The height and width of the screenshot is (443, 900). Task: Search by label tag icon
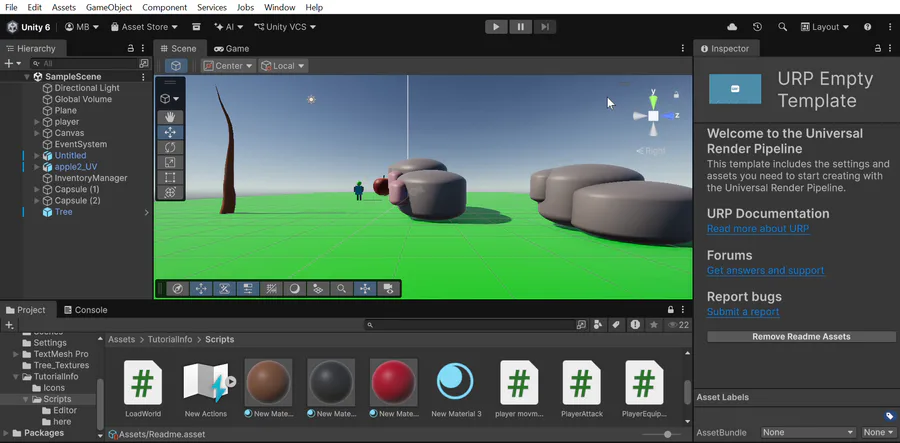[x=616, y=325]
